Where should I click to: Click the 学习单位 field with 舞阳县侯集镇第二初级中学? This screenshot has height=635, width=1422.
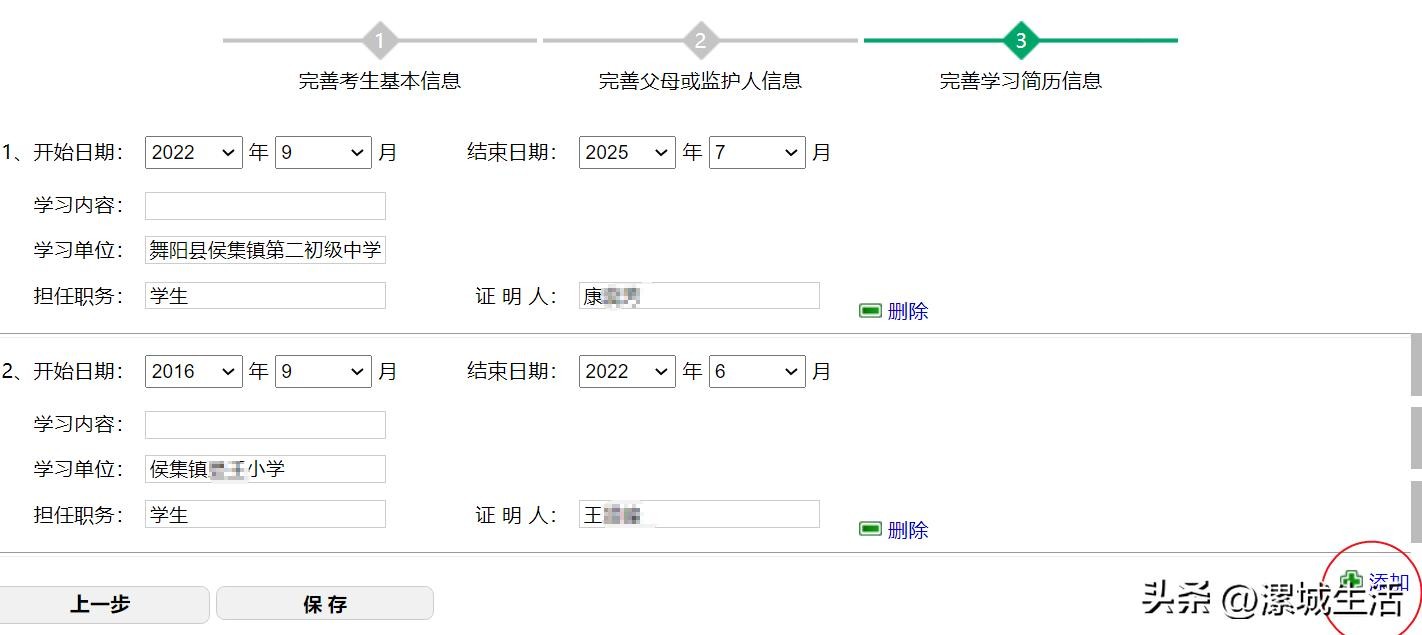[x=265, y=250]
